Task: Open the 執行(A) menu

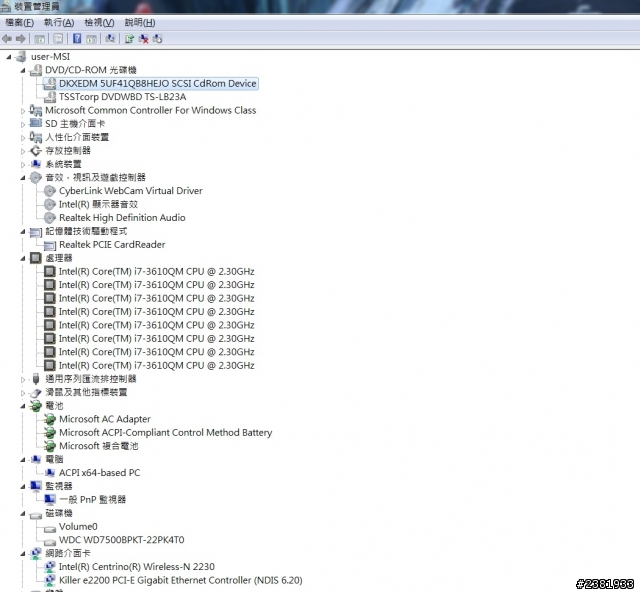Action: pyautogui.click(x=59, y=22)
